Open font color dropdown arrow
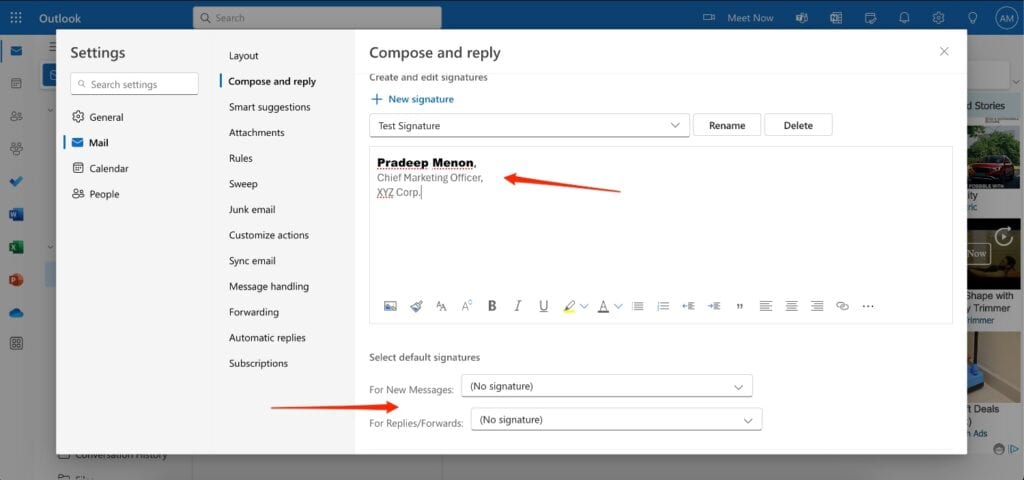Screen dimensions: 1024x480 [x=618, y=306]
